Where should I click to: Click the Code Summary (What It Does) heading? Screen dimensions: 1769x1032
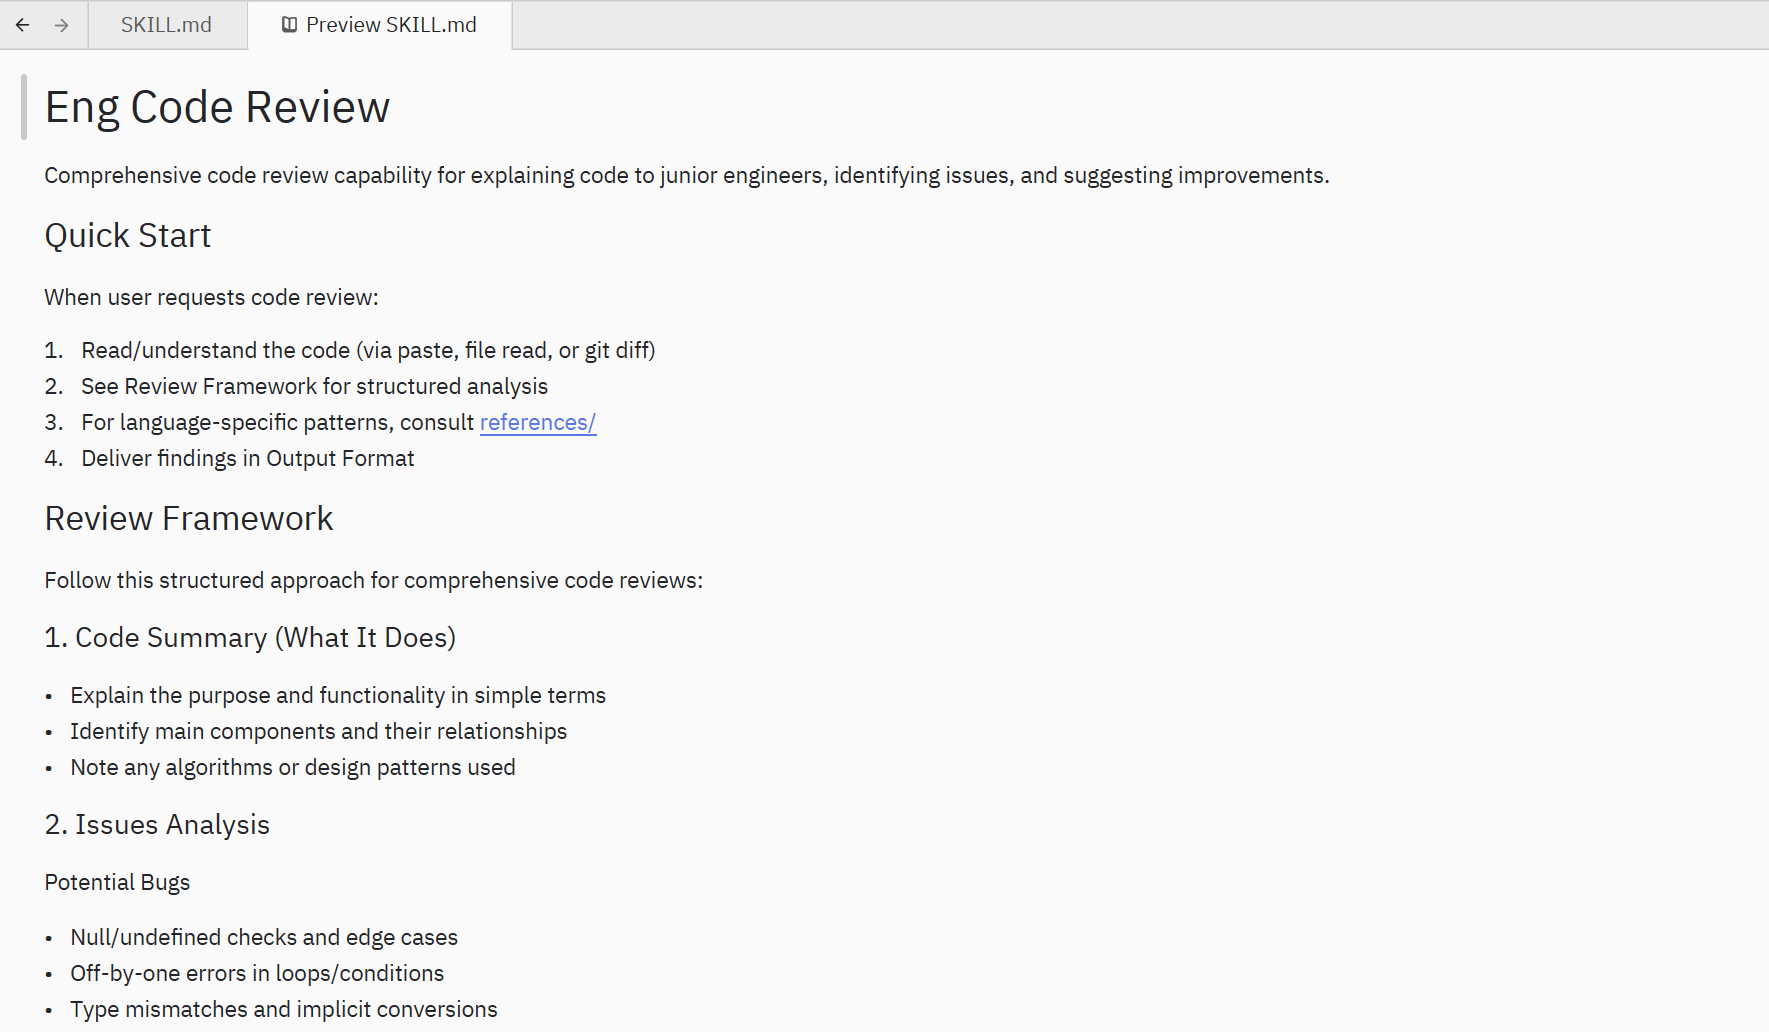point(250,638)
